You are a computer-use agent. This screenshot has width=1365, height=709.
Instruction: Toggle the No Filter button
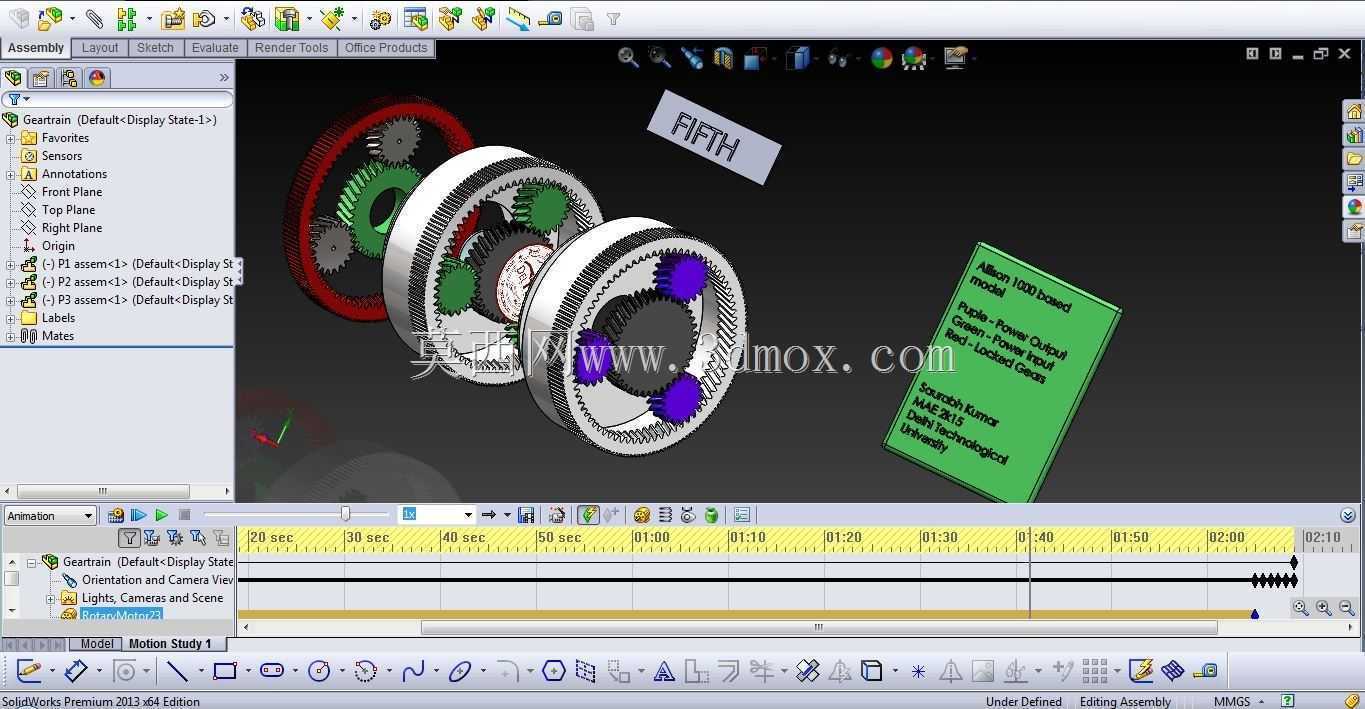[x=129, y=538]
